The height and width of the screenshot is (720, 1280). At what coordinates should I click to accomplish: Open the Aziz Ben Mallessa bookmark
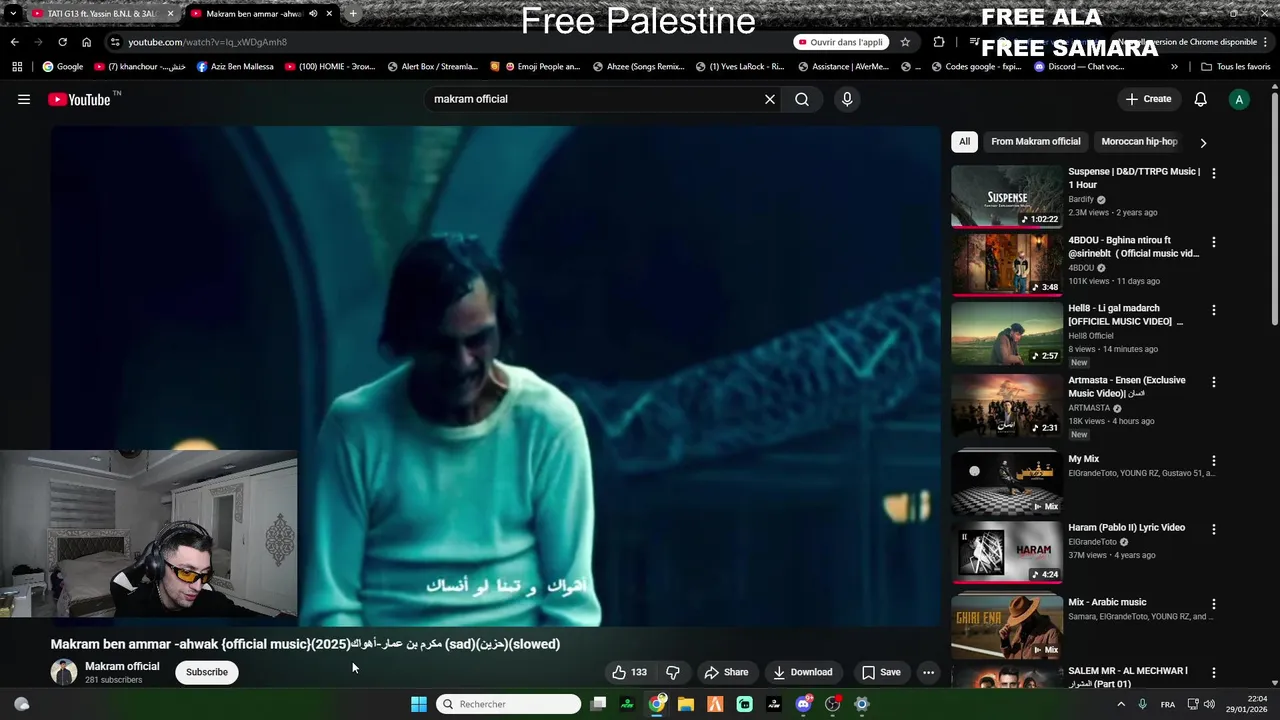tap(235, 67)
